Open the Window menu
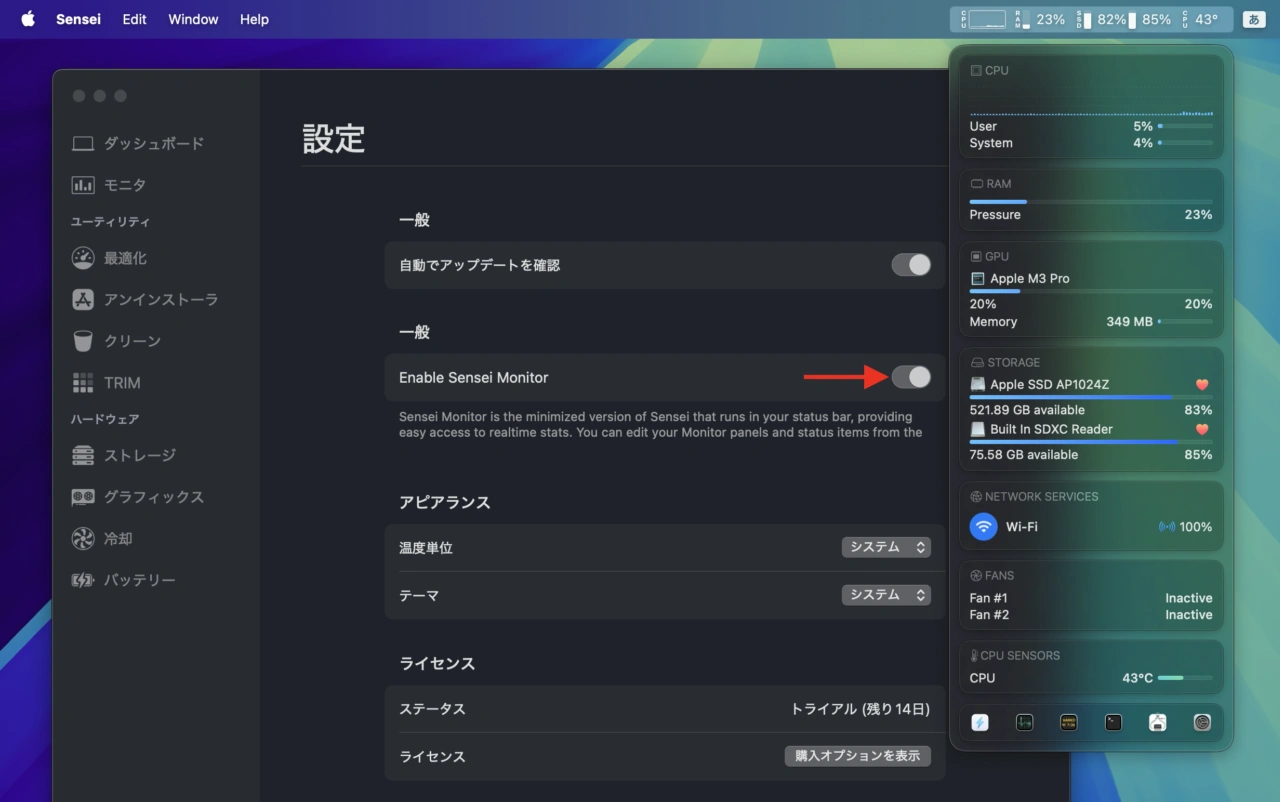The width and height of the screenshot is (1280, 802). 193,19
